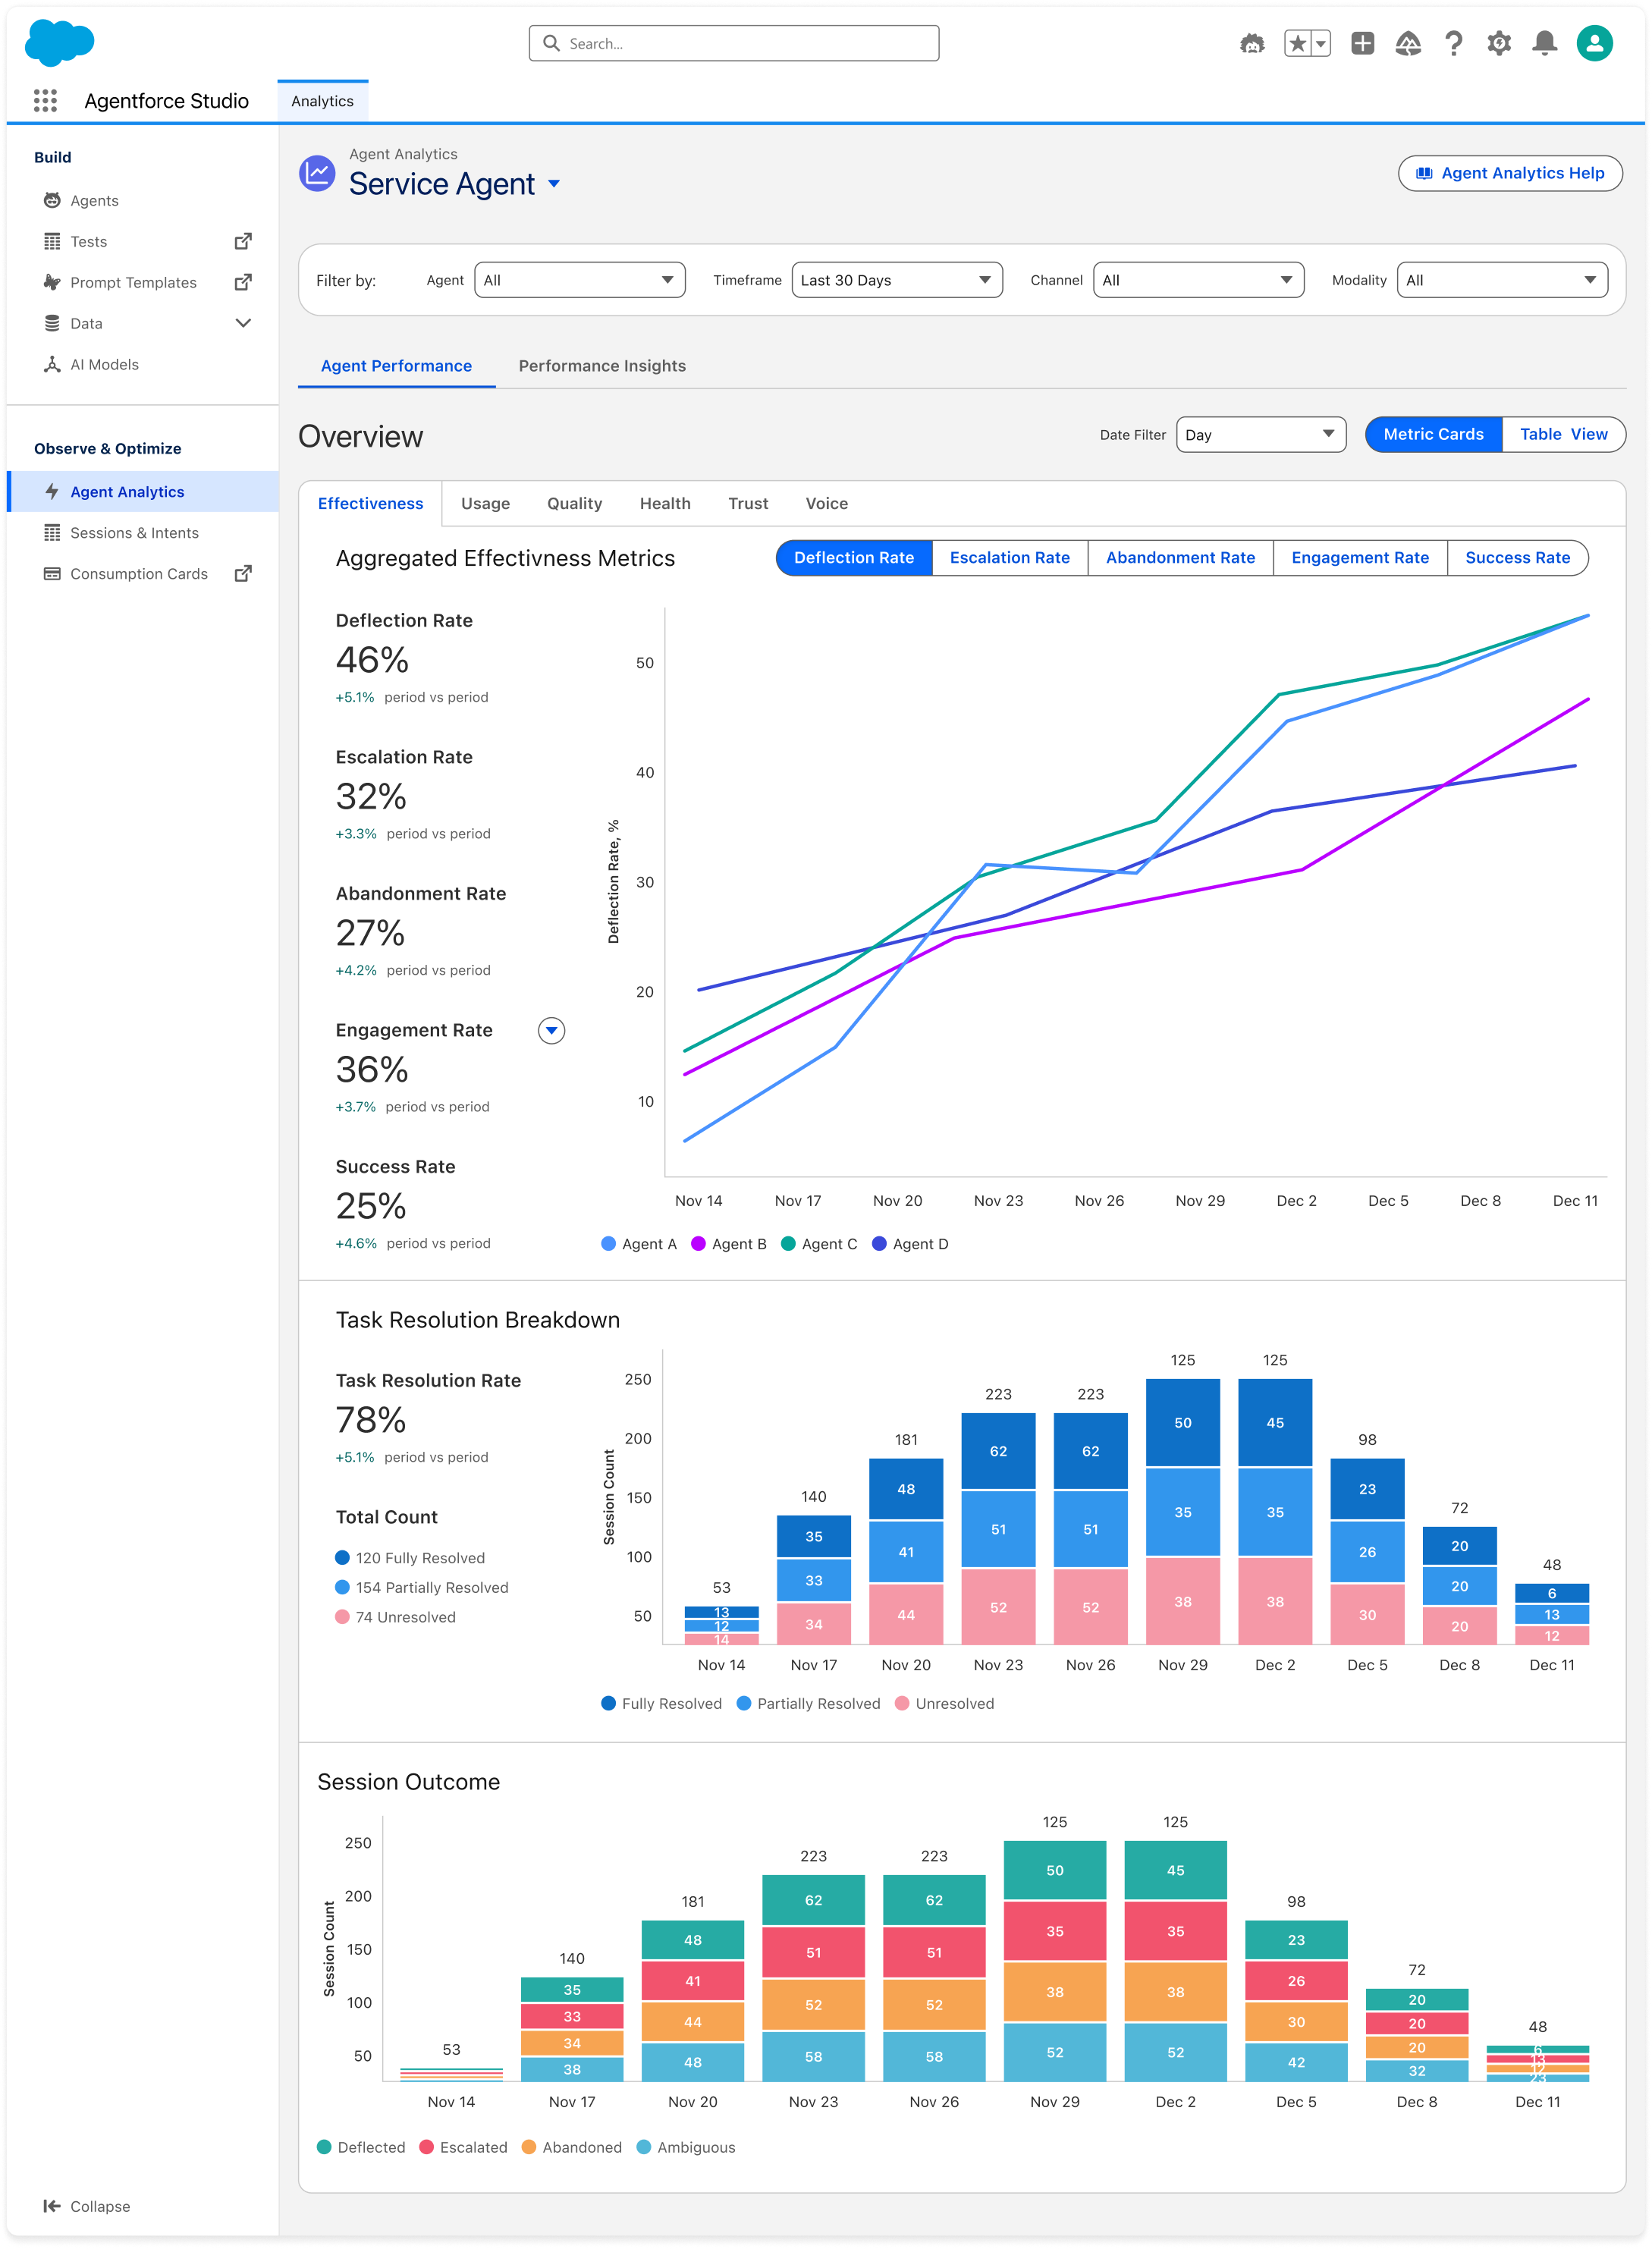Open the Channel filter dropdown
Viewport: 1652px width, 2249px height.
1199,280
